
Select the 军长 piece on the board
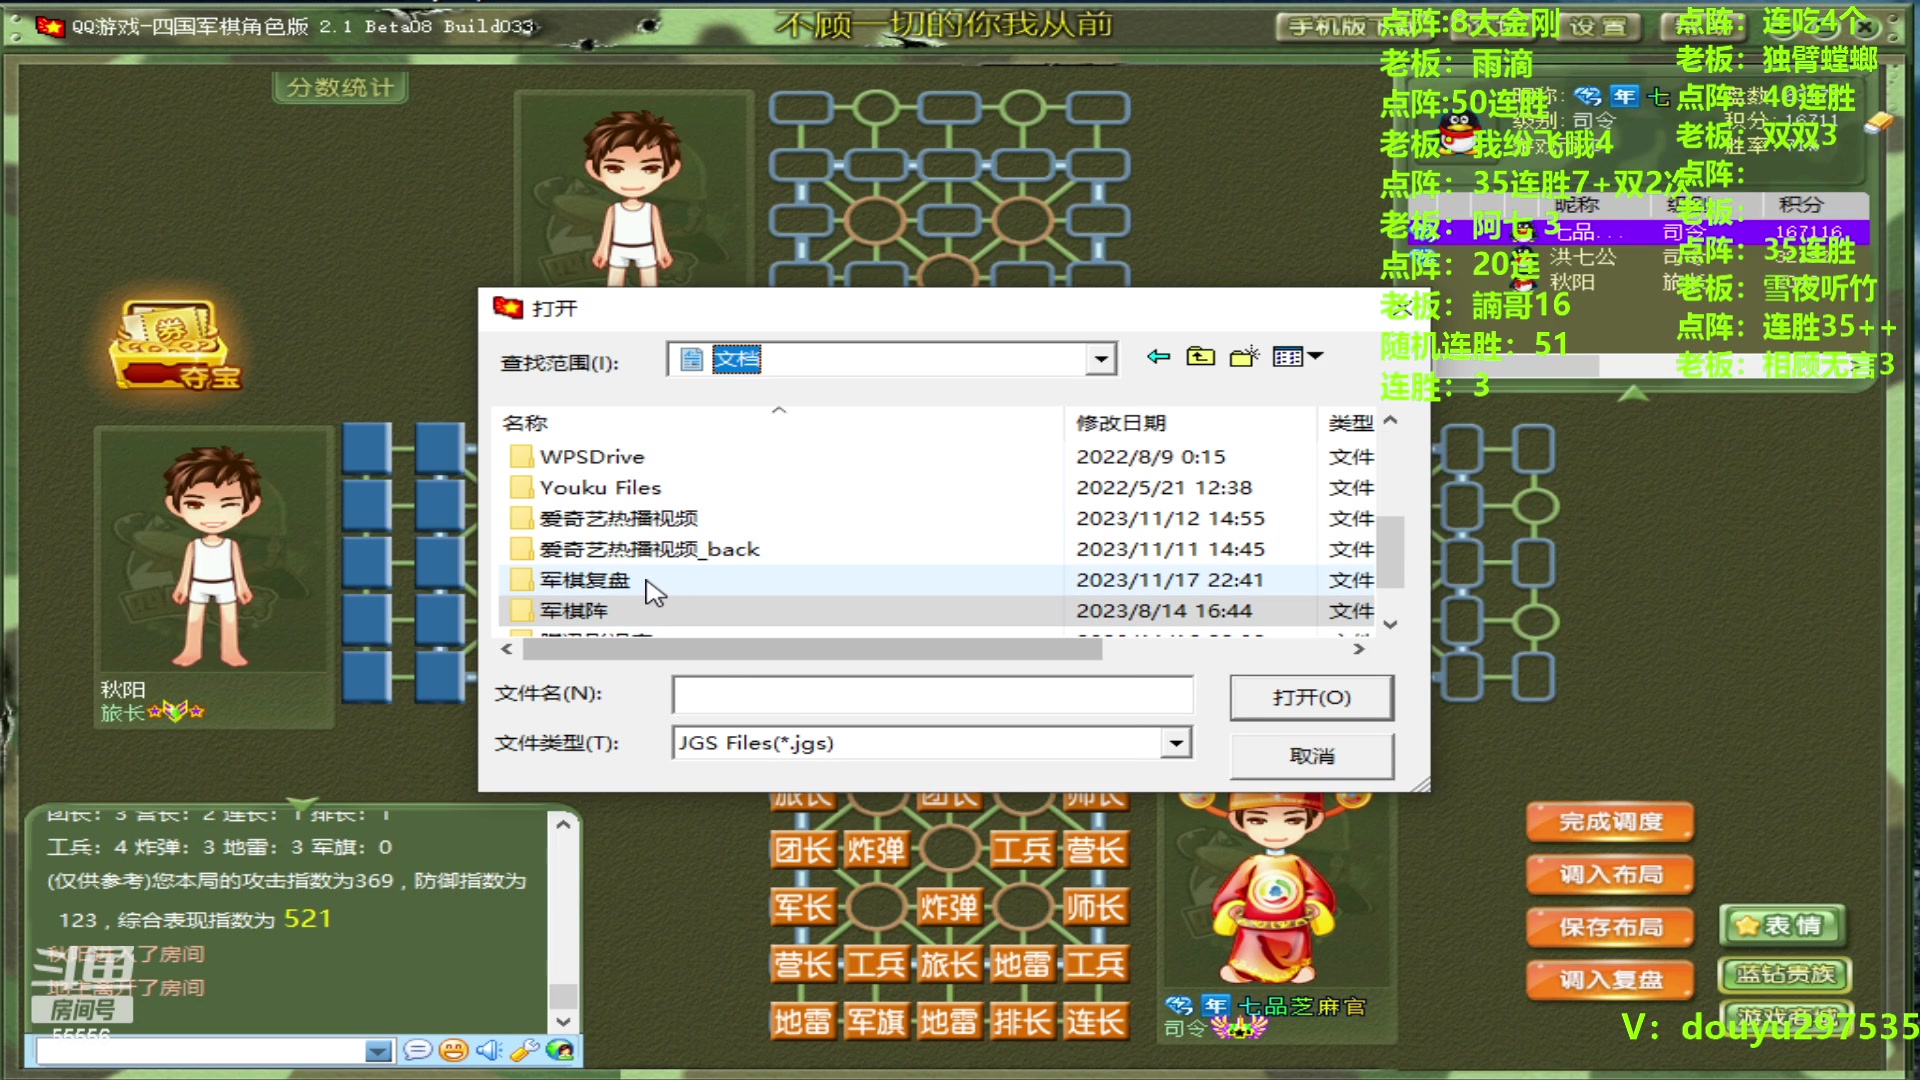[803, 908]
